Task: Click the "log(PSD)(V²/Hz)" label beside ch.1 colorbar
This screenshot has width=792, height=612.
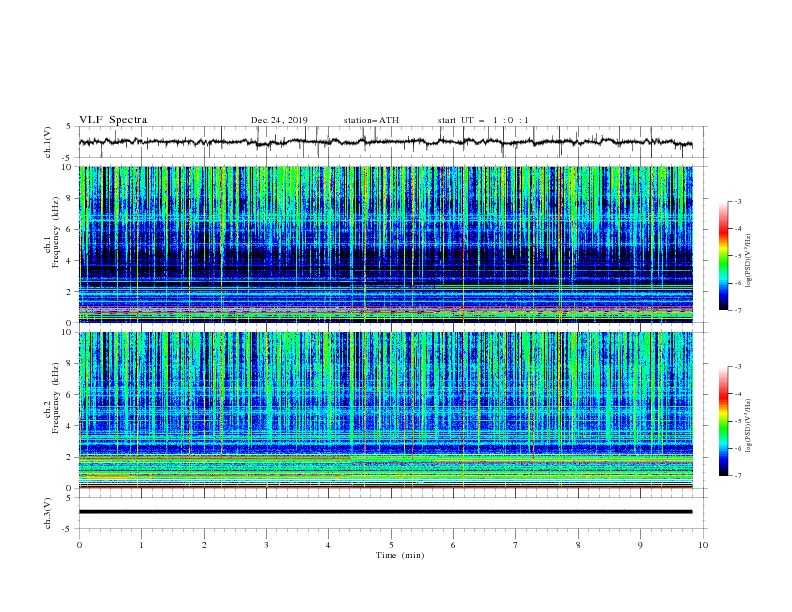Action: click(x=748, y=261)
